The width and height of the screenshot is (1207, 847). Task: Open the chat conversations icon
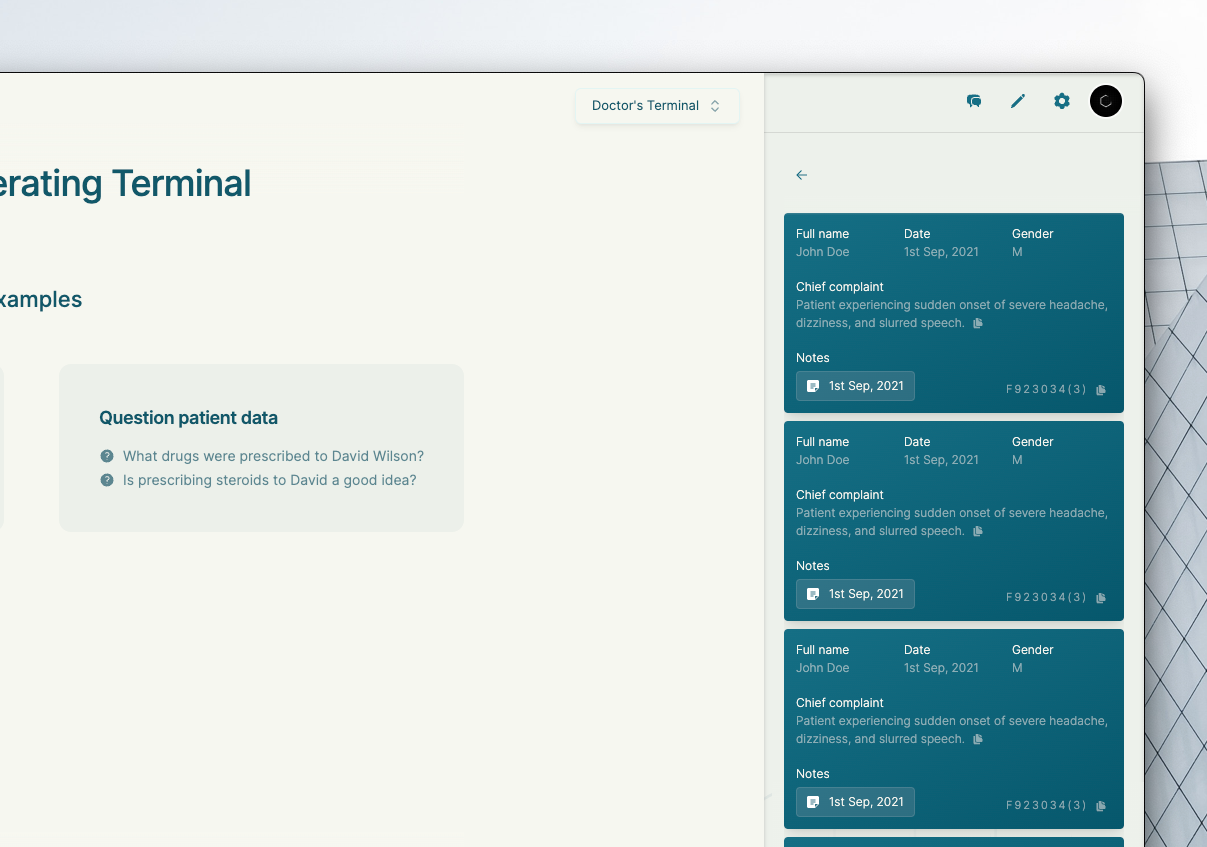pyautogui.click(x=973, y=101)
